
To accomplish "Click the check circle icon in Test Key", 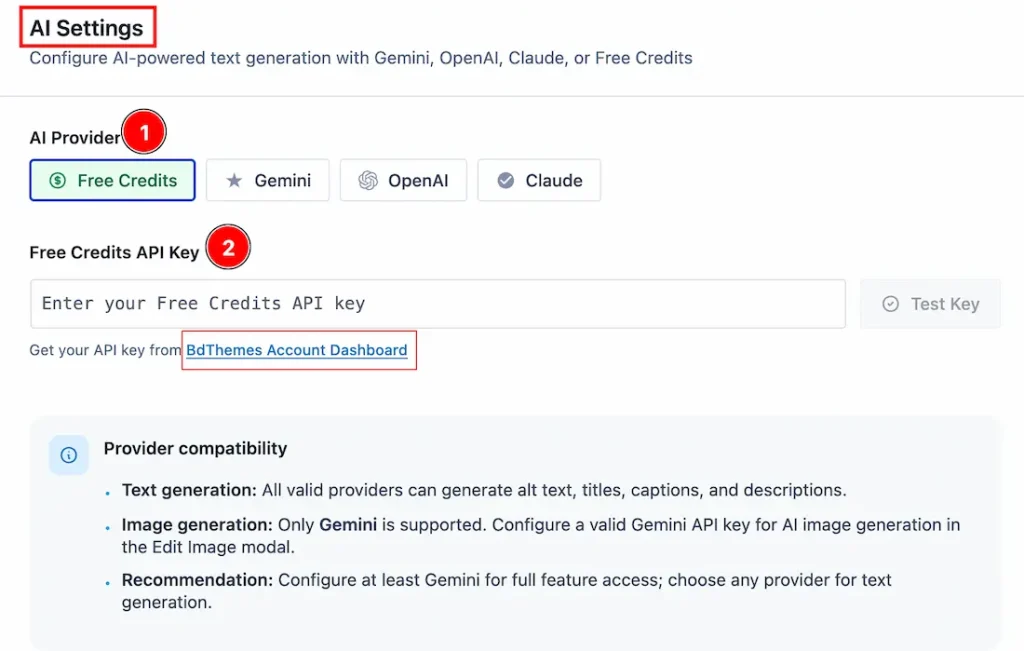I will pyautogui.click(x=890, y=304).
